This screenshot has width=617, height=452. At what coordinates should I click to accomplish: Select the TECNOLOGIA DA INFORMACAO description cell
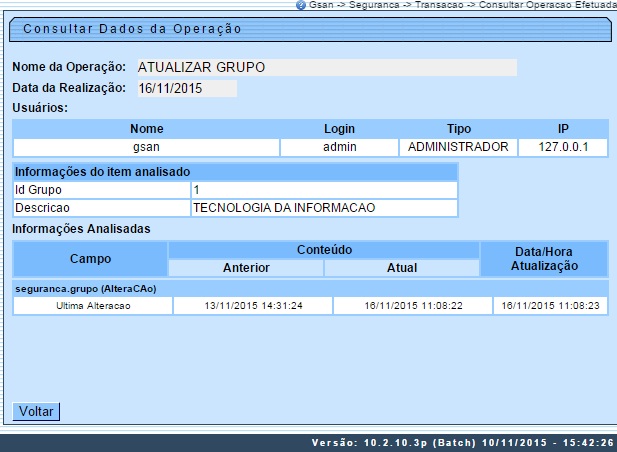[x=323, y=208]
